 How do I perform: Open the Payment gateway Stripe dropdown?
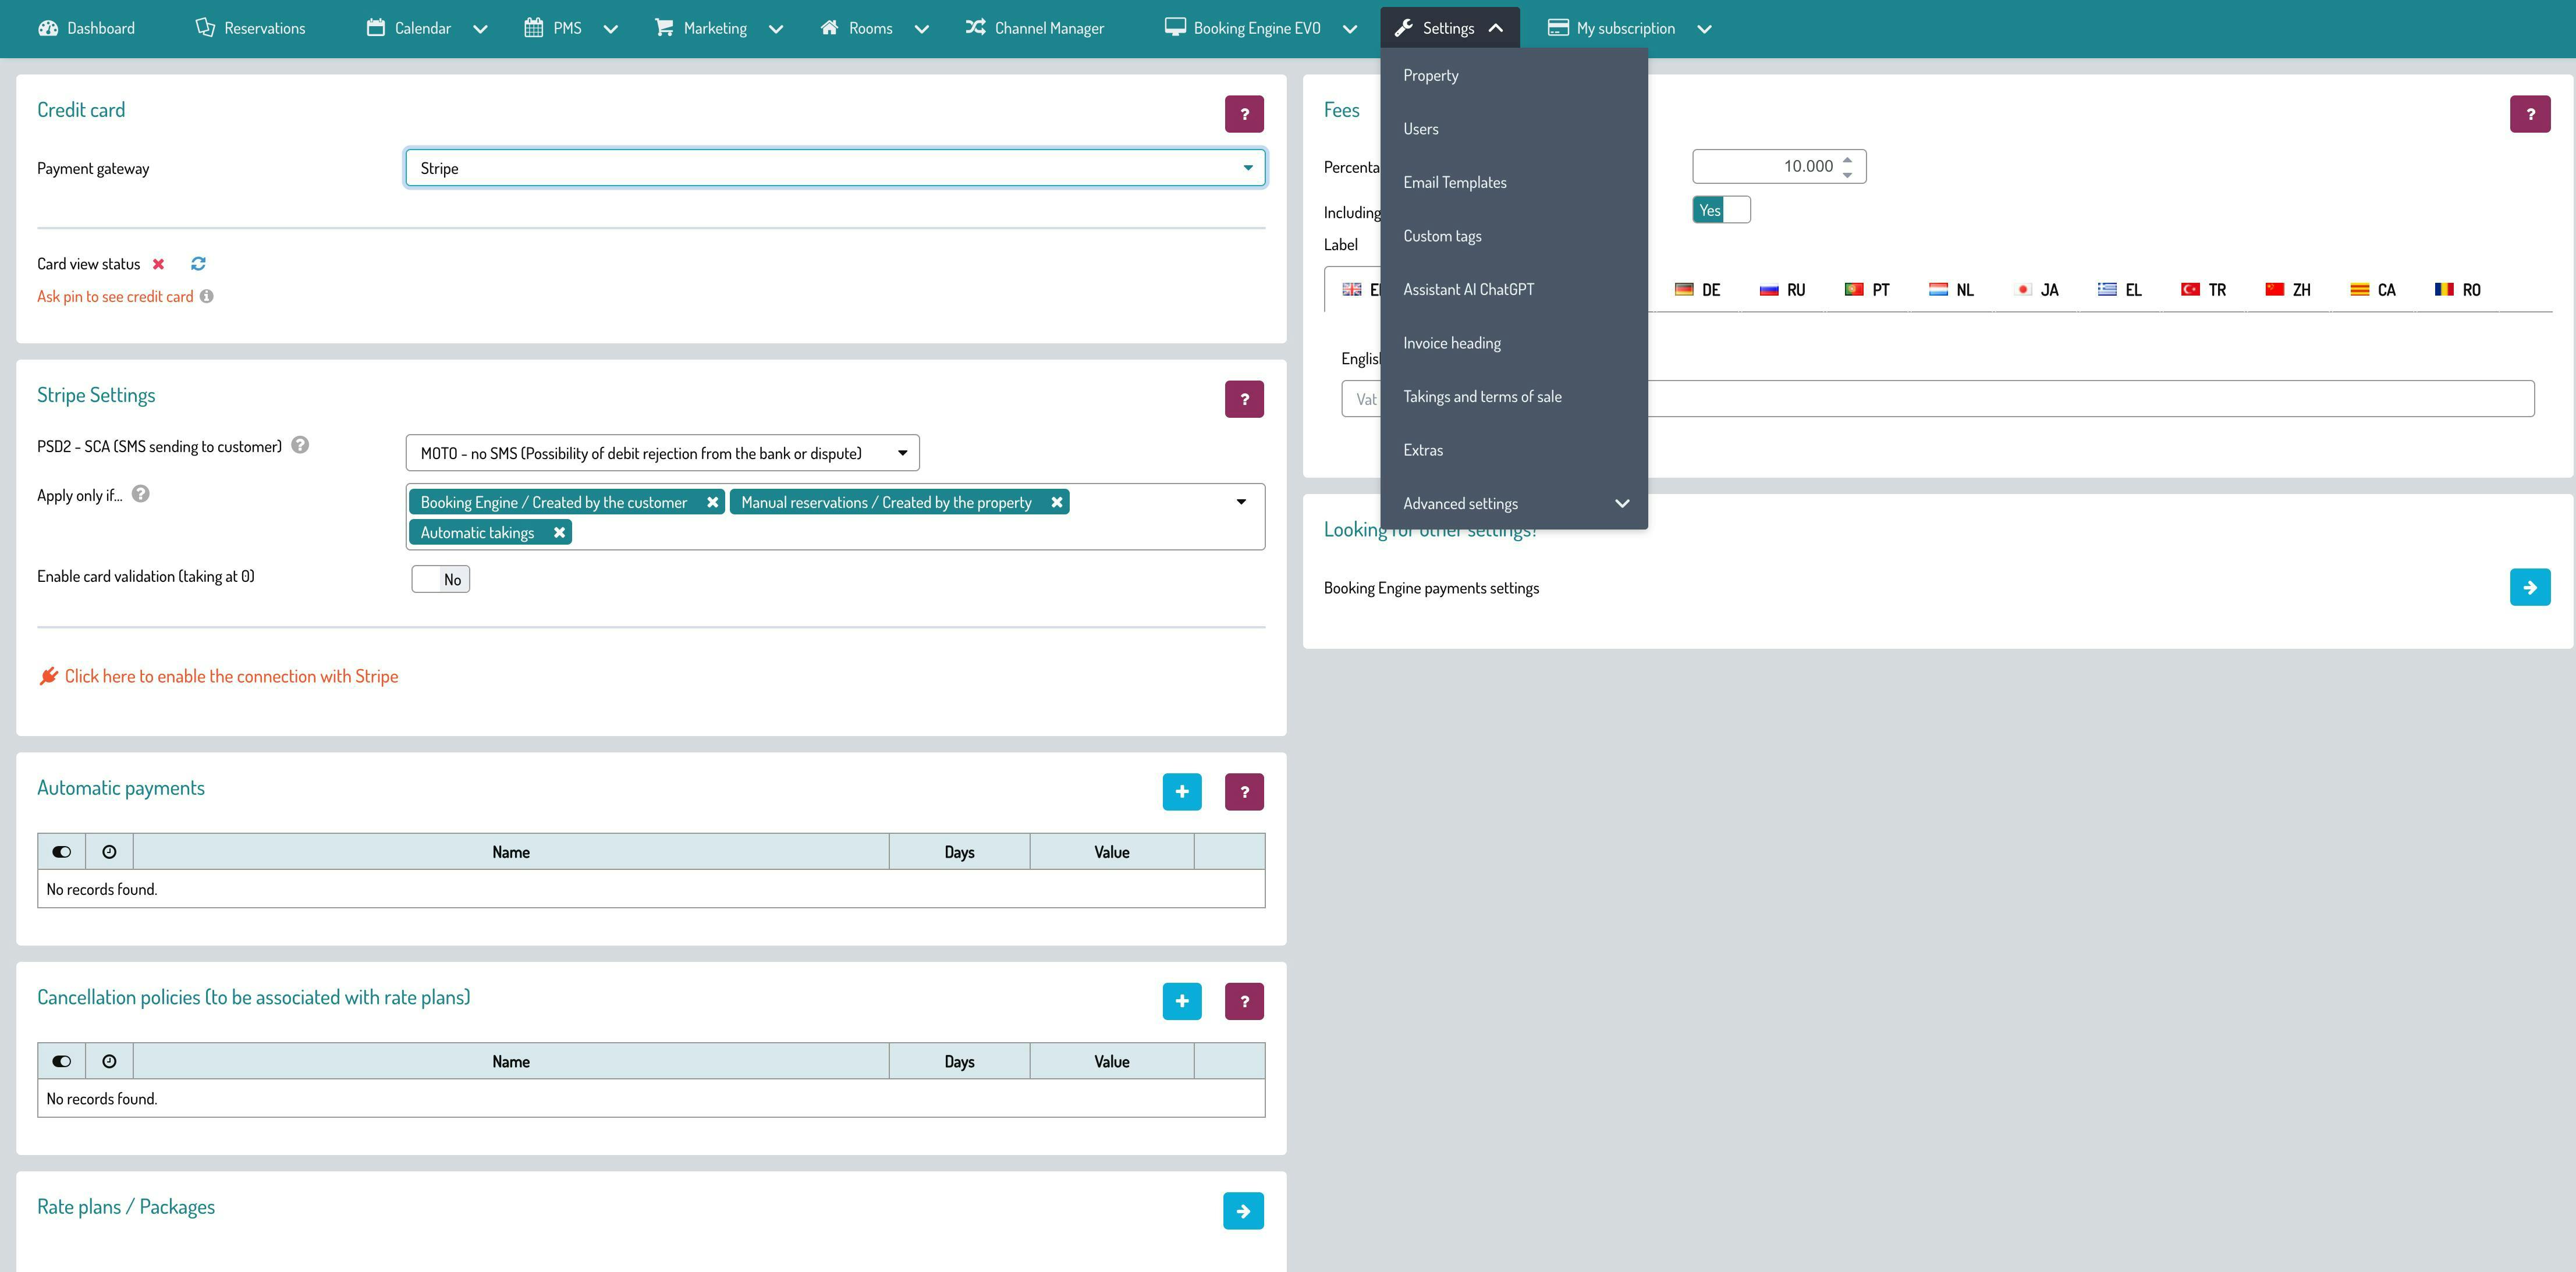(835, 168)
